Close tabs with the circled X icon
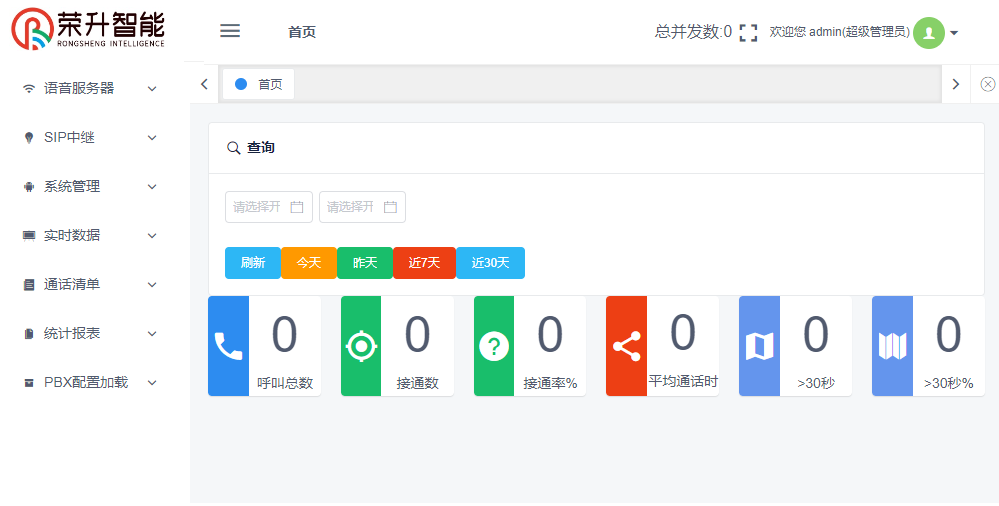 click(988, 84)
